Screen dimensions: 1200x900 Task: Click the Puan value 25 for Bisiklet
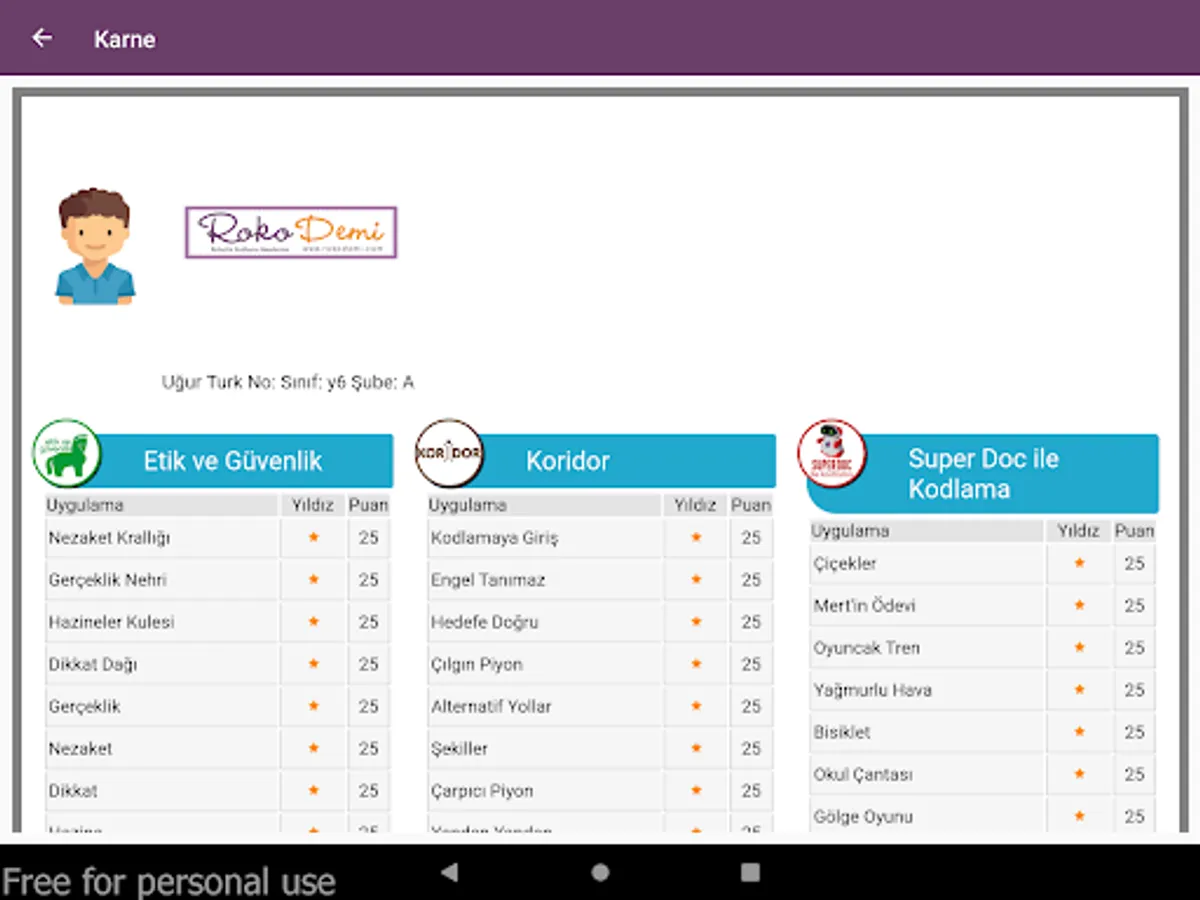pyautogui.click(x=1134, y=732)
